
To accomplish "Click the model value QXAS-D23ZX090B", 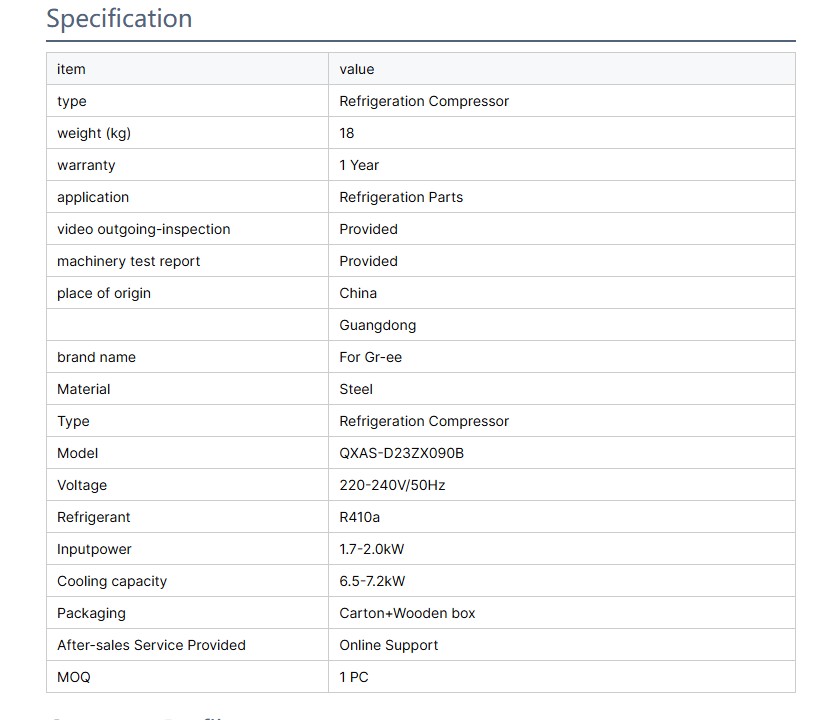I will click(x=401, y=453).
